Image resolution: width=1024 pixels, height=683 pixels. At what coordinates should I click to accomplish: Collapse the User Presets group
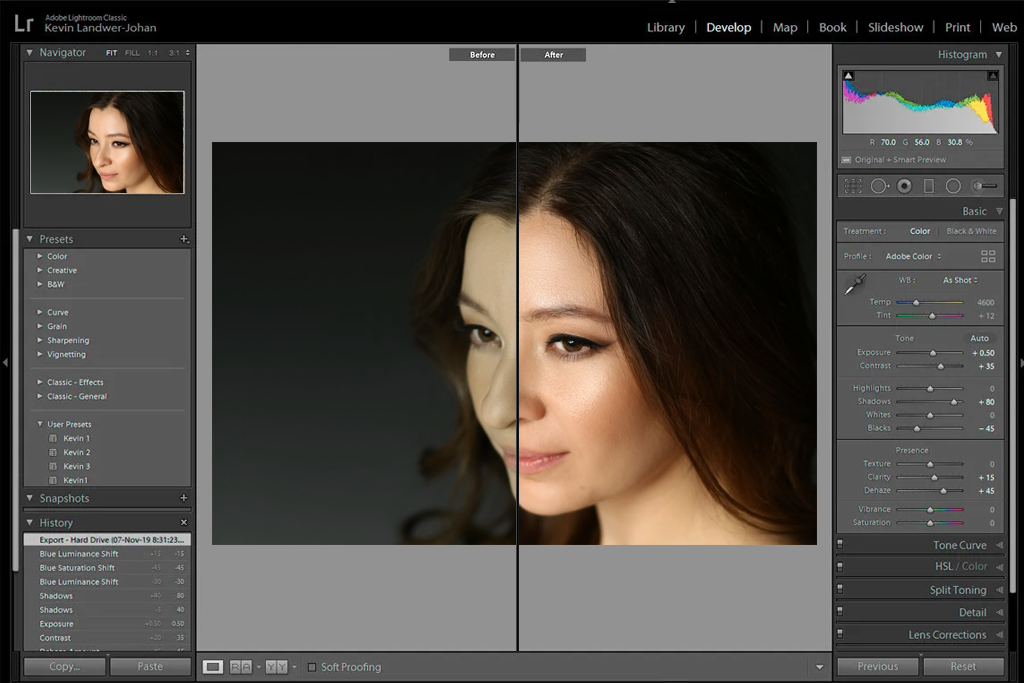click(x=40, y=424)
